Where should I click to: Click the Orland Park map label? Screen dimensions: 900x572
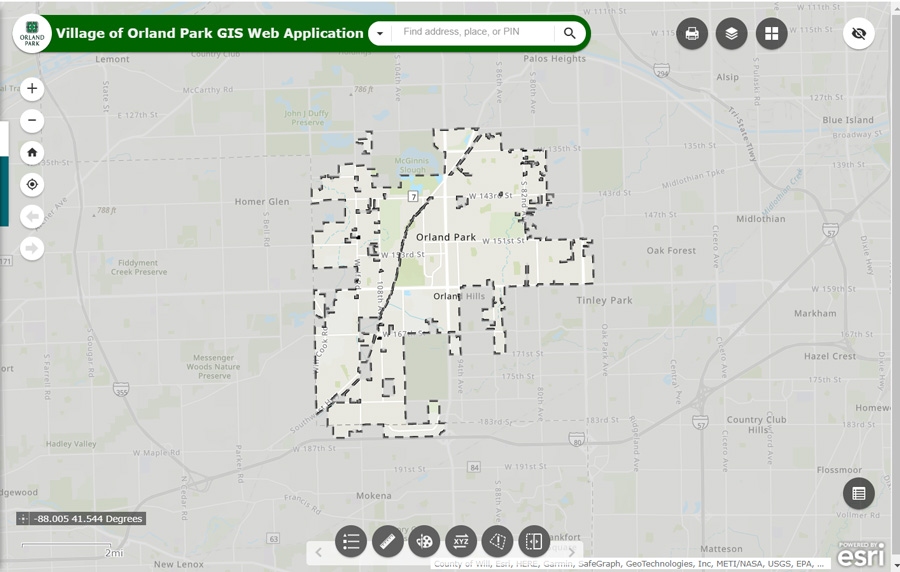445,237
